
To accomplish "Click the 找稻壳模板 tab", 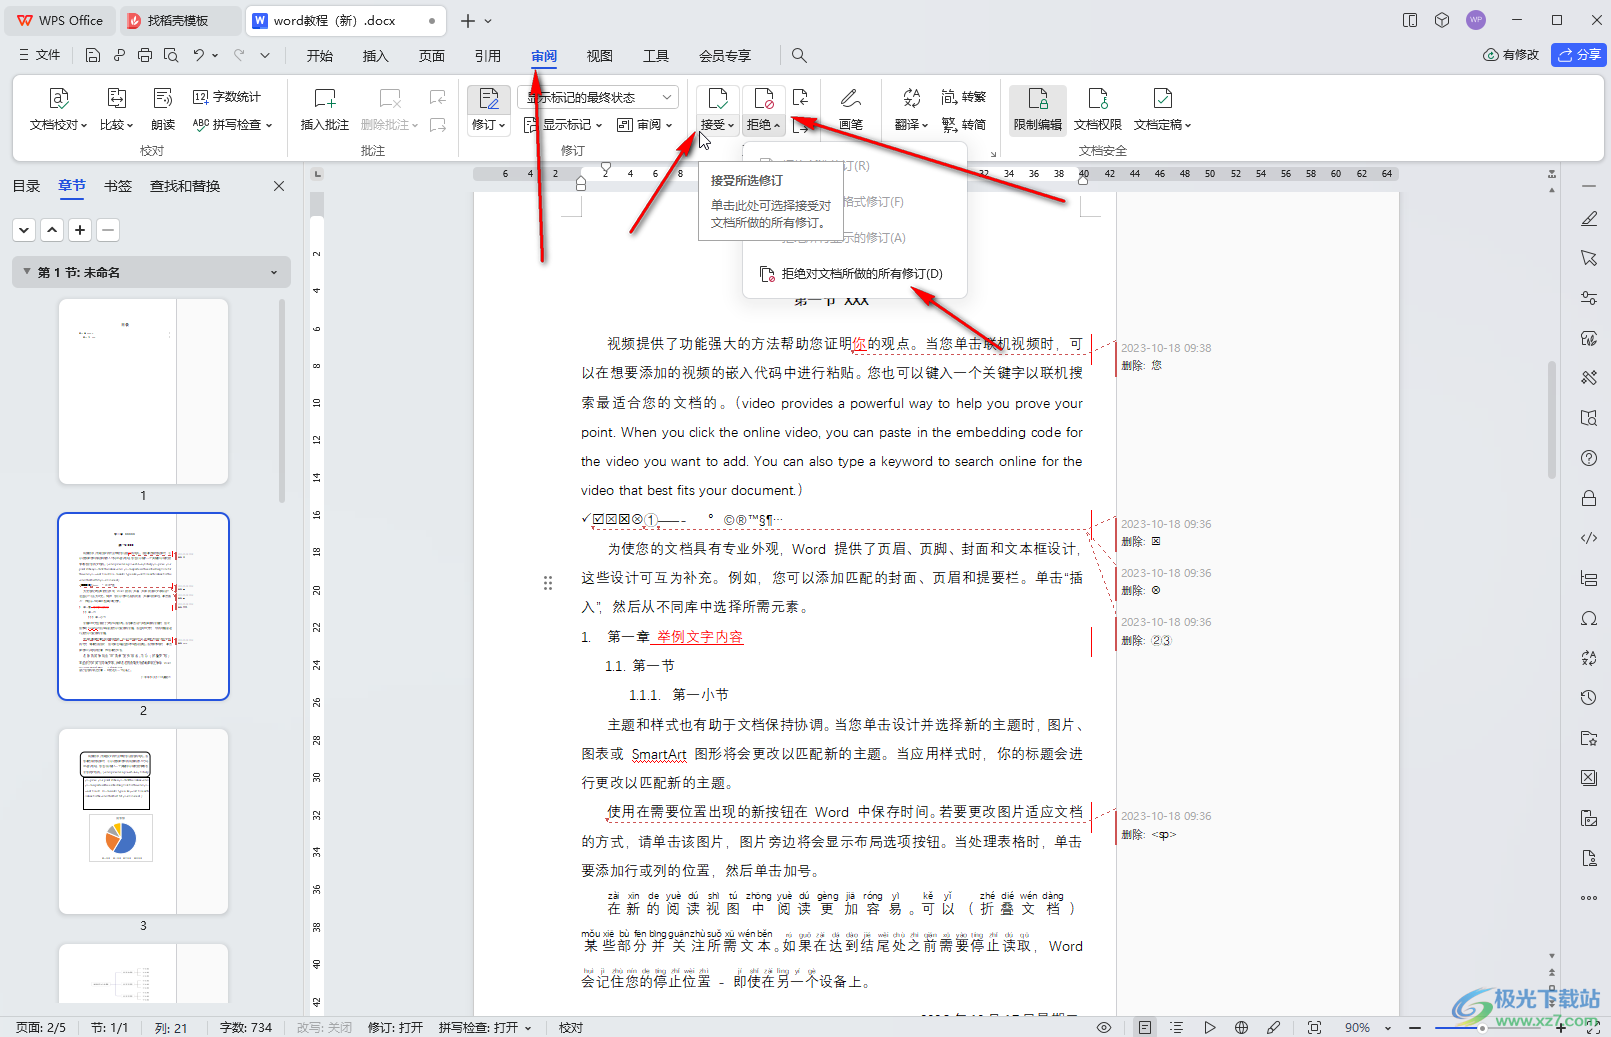I will tap(181, 20).
